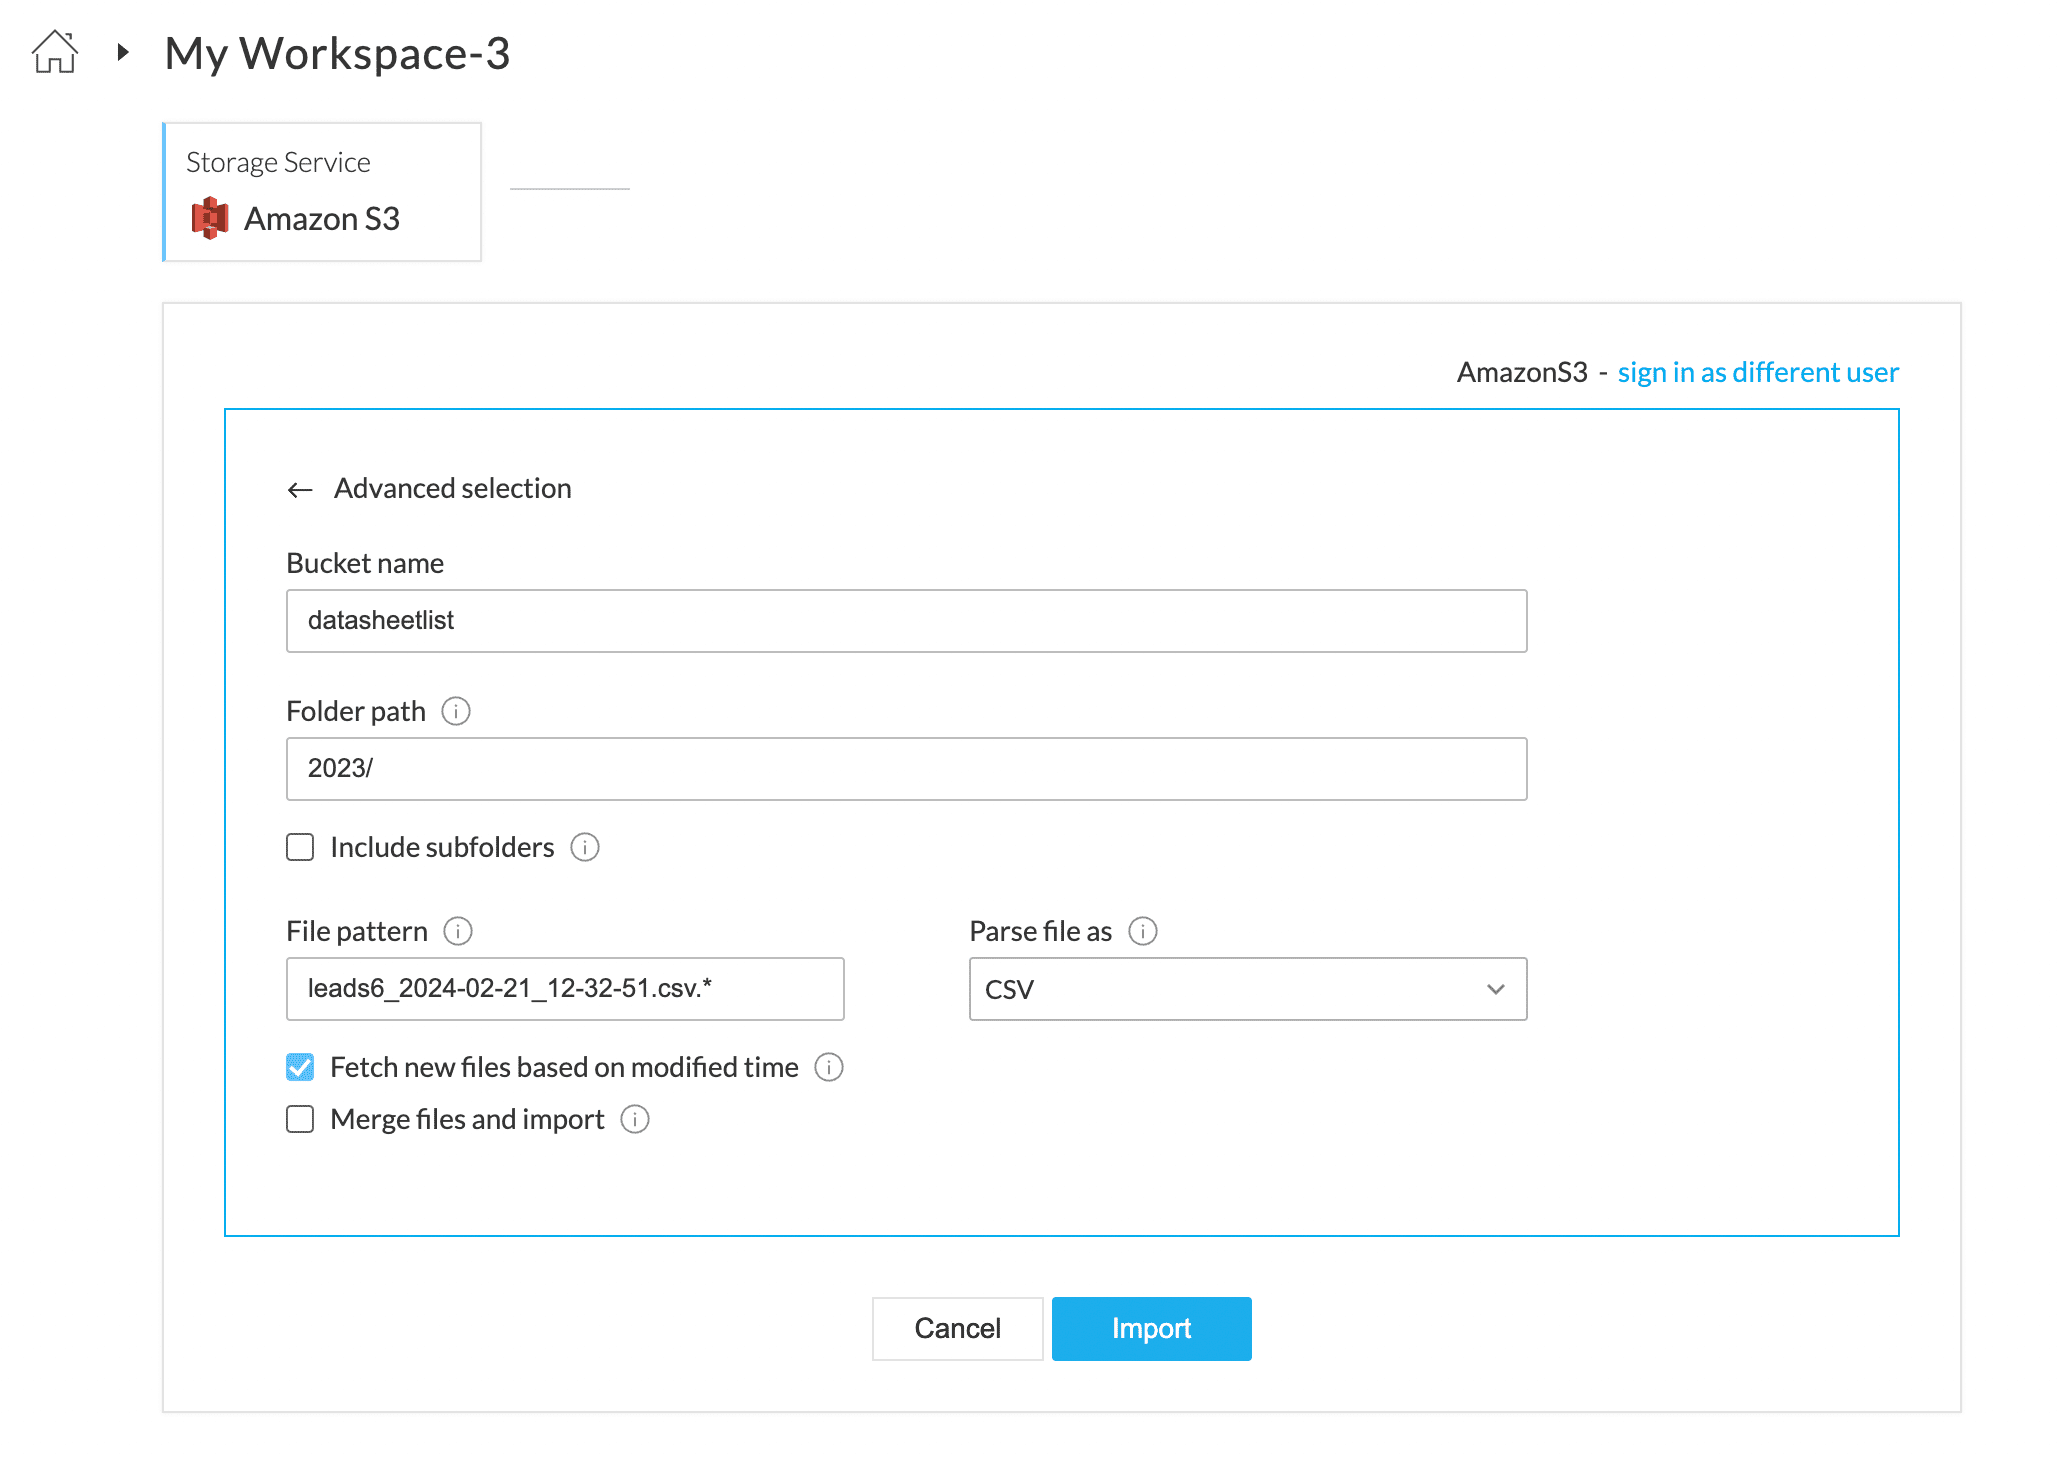The width and height of the screenshot is (2060, 1462).
Task: Click info icon for Fetch new files
Action: pyautogui.click(x=829, y=1067)
